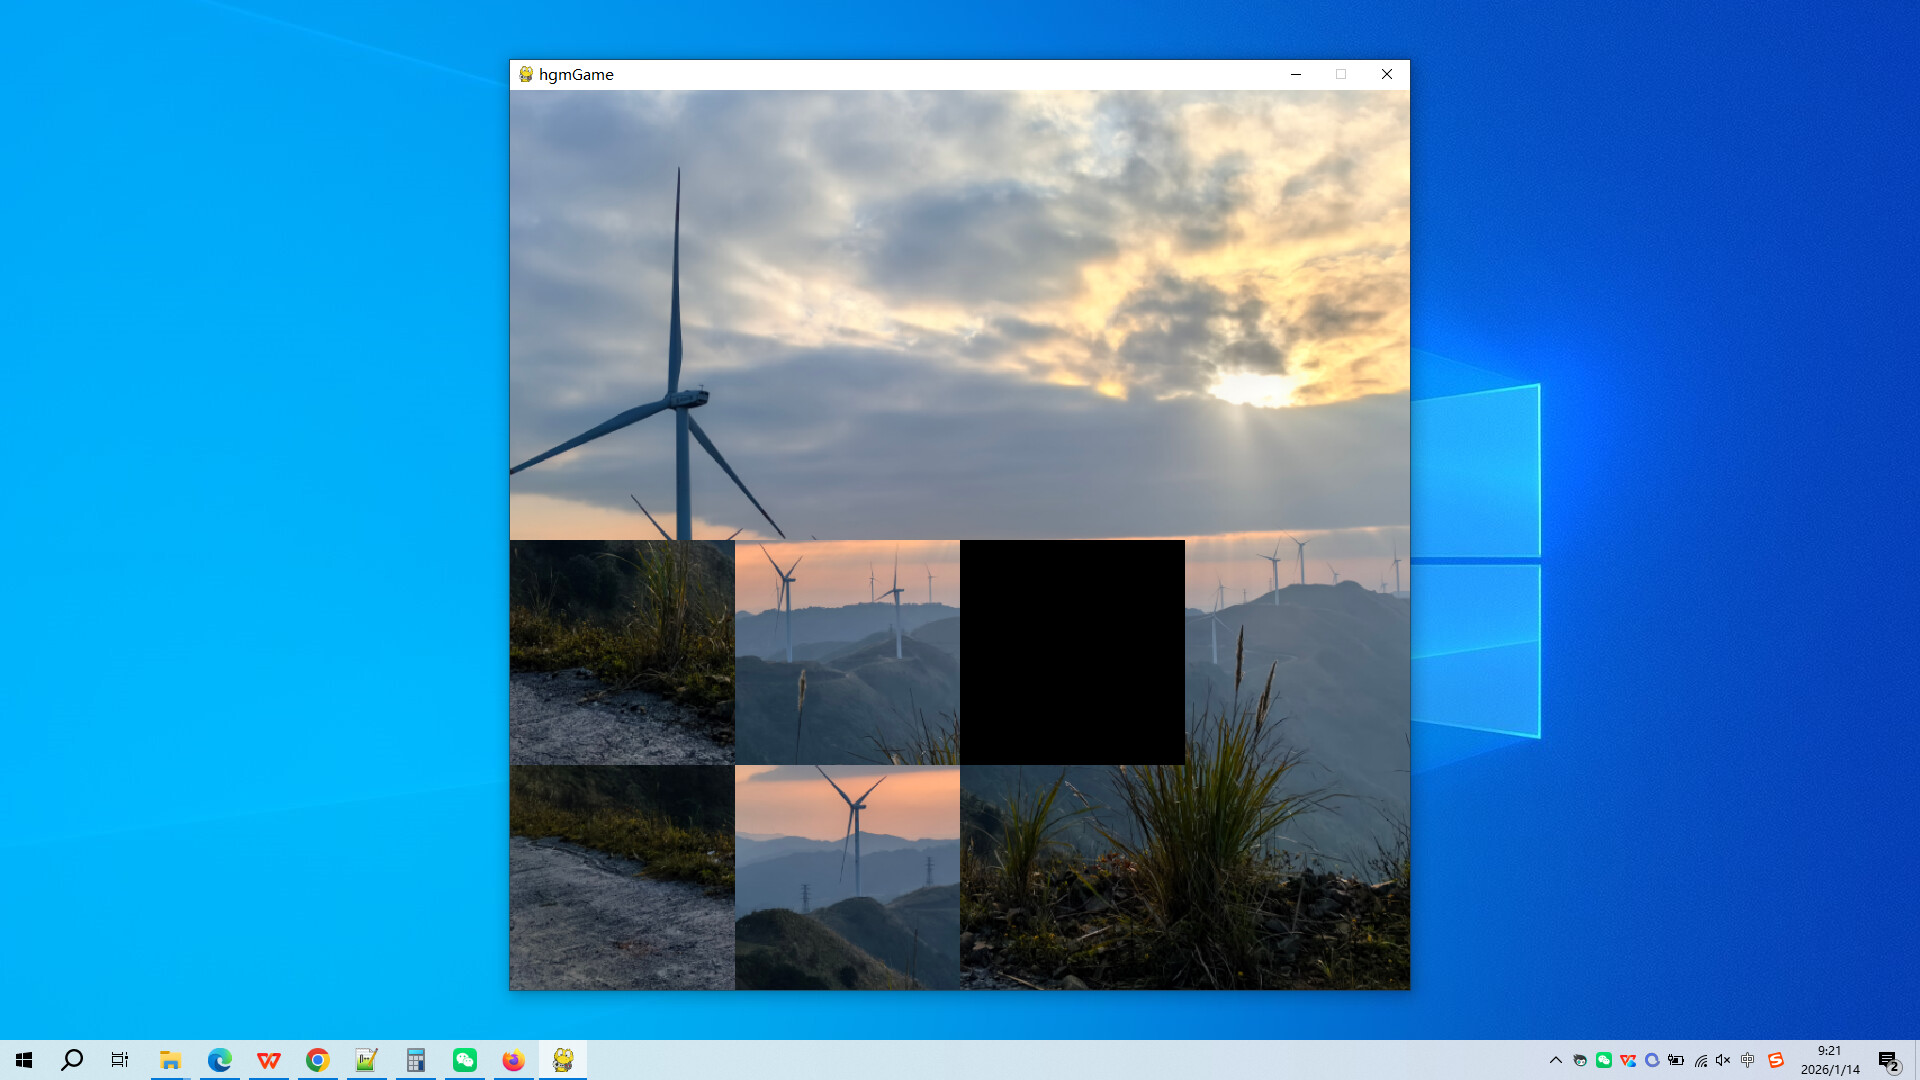Open the Action Center notifications
This screenshot has width=1920, height=1080.
pos(1888,1059)
